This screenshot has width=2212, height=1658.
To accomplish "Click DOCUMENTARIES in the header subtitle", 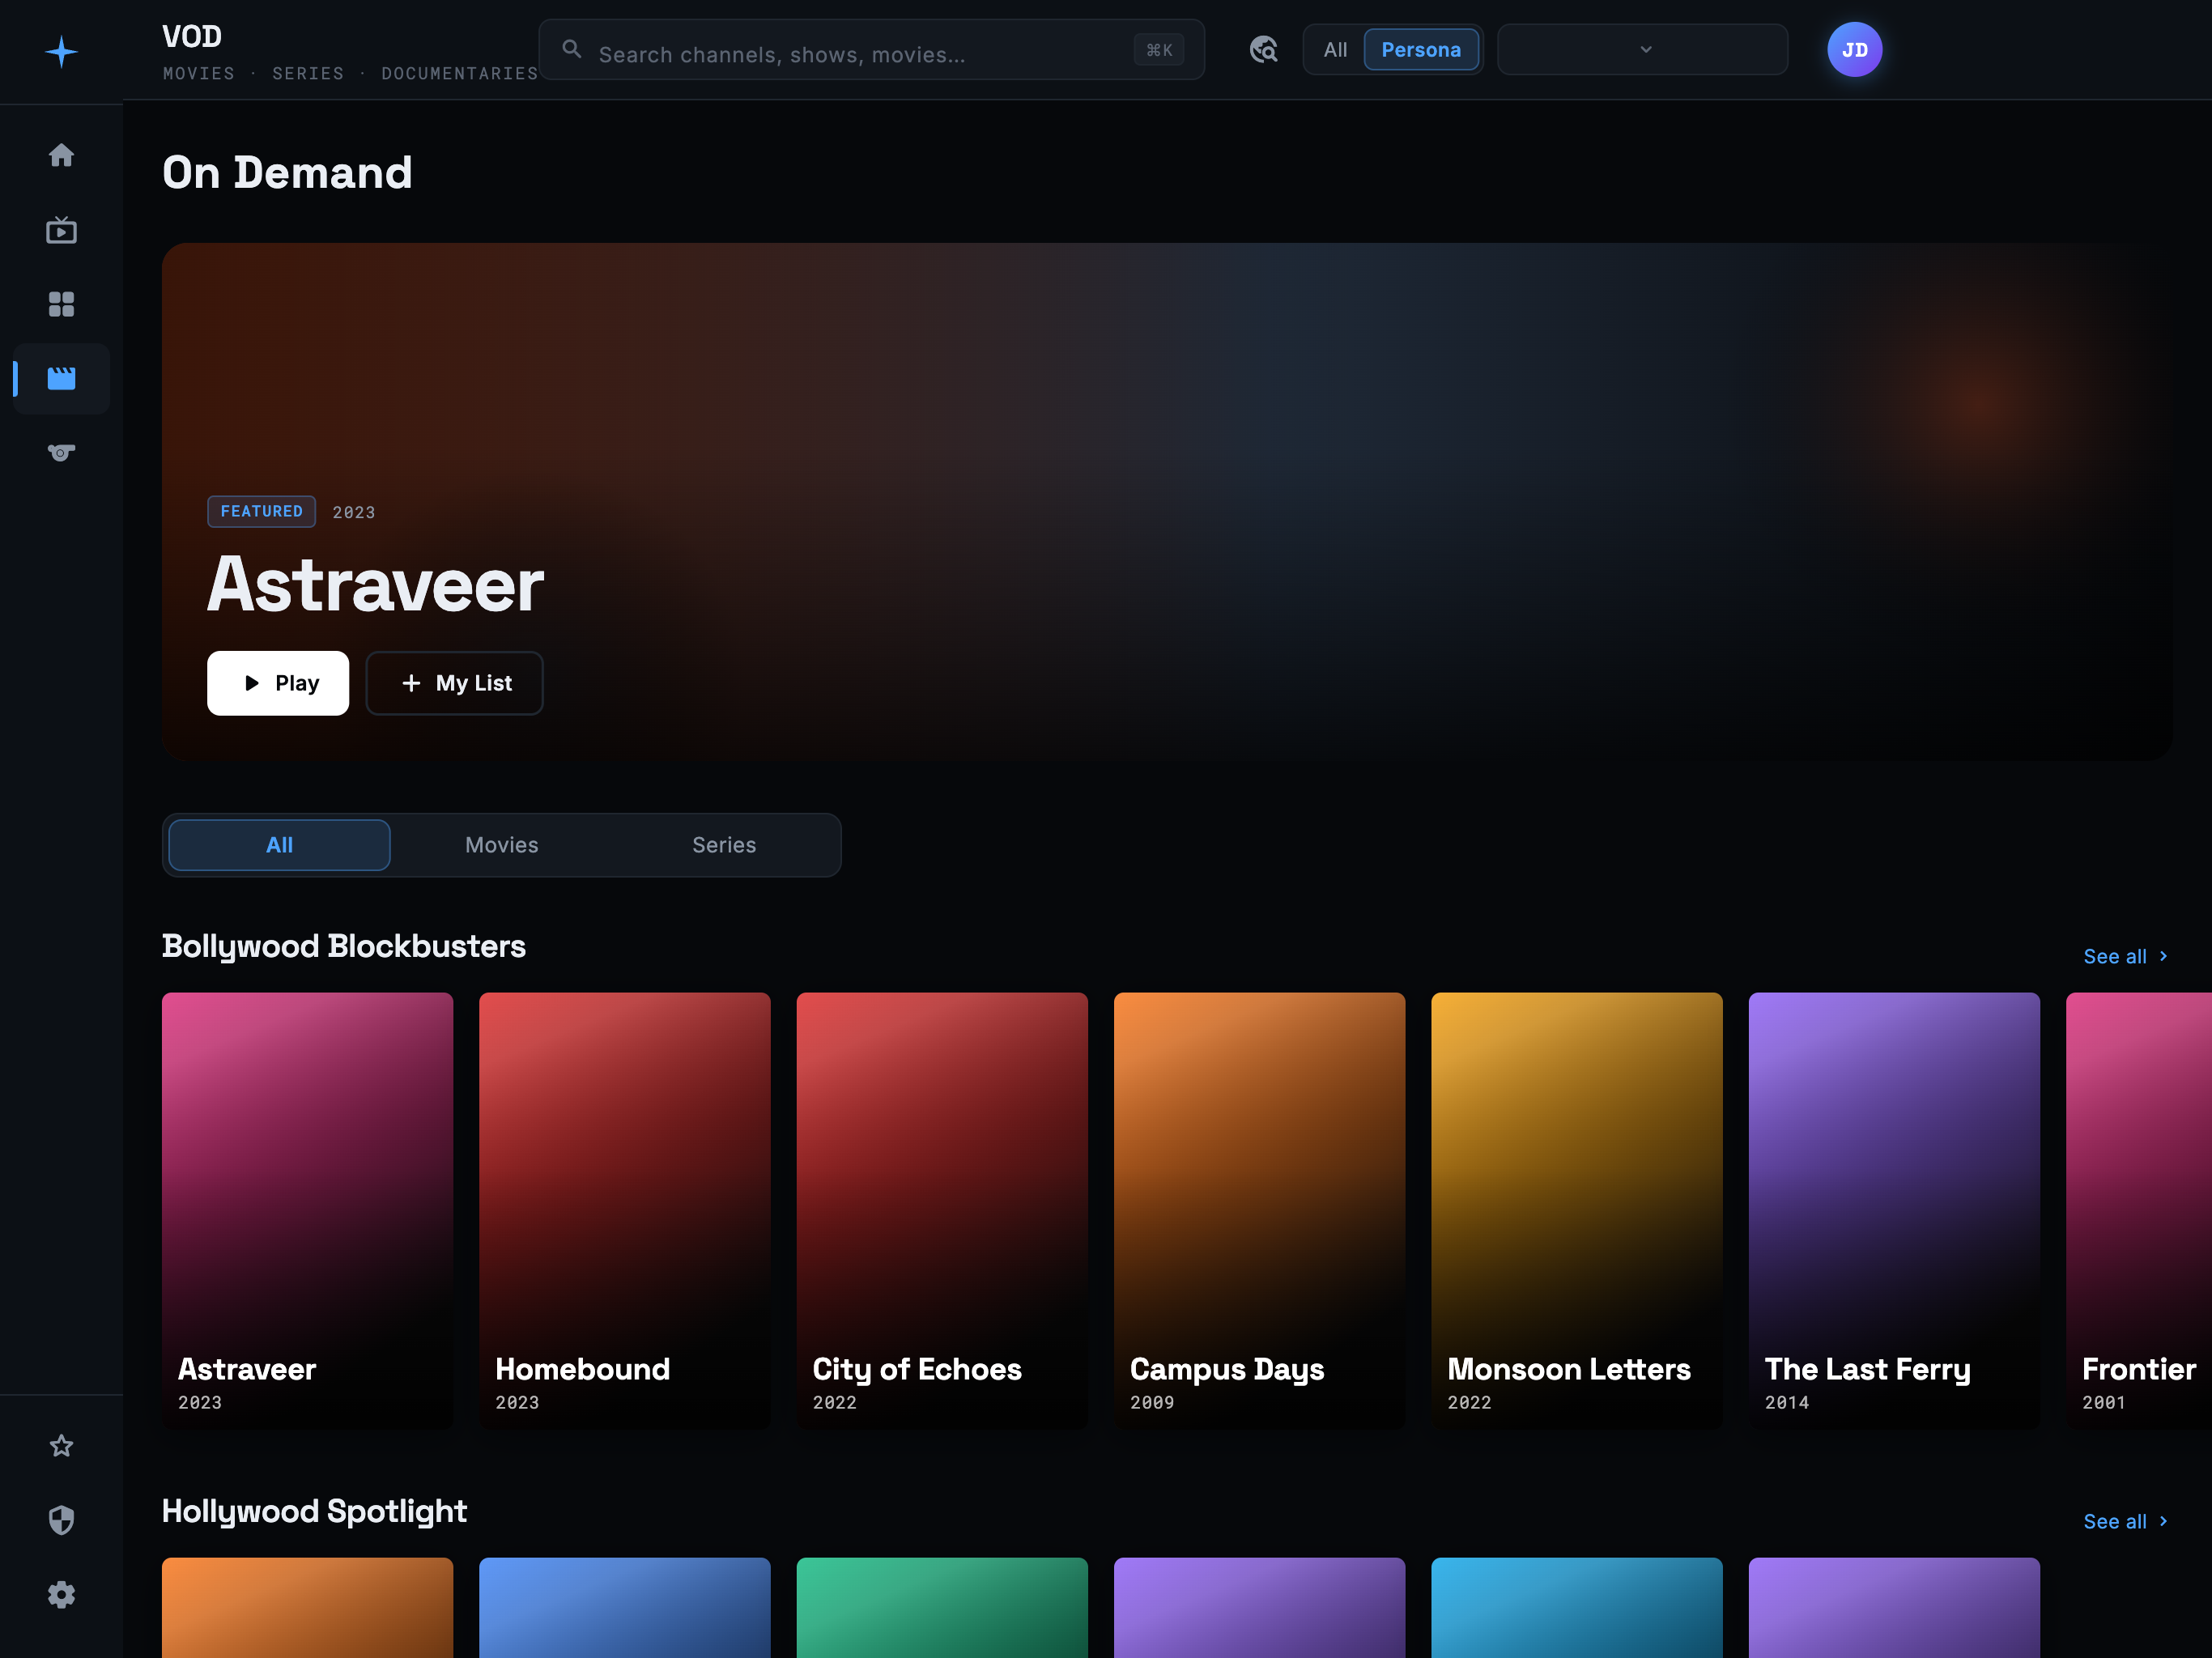I will point(460,73).
